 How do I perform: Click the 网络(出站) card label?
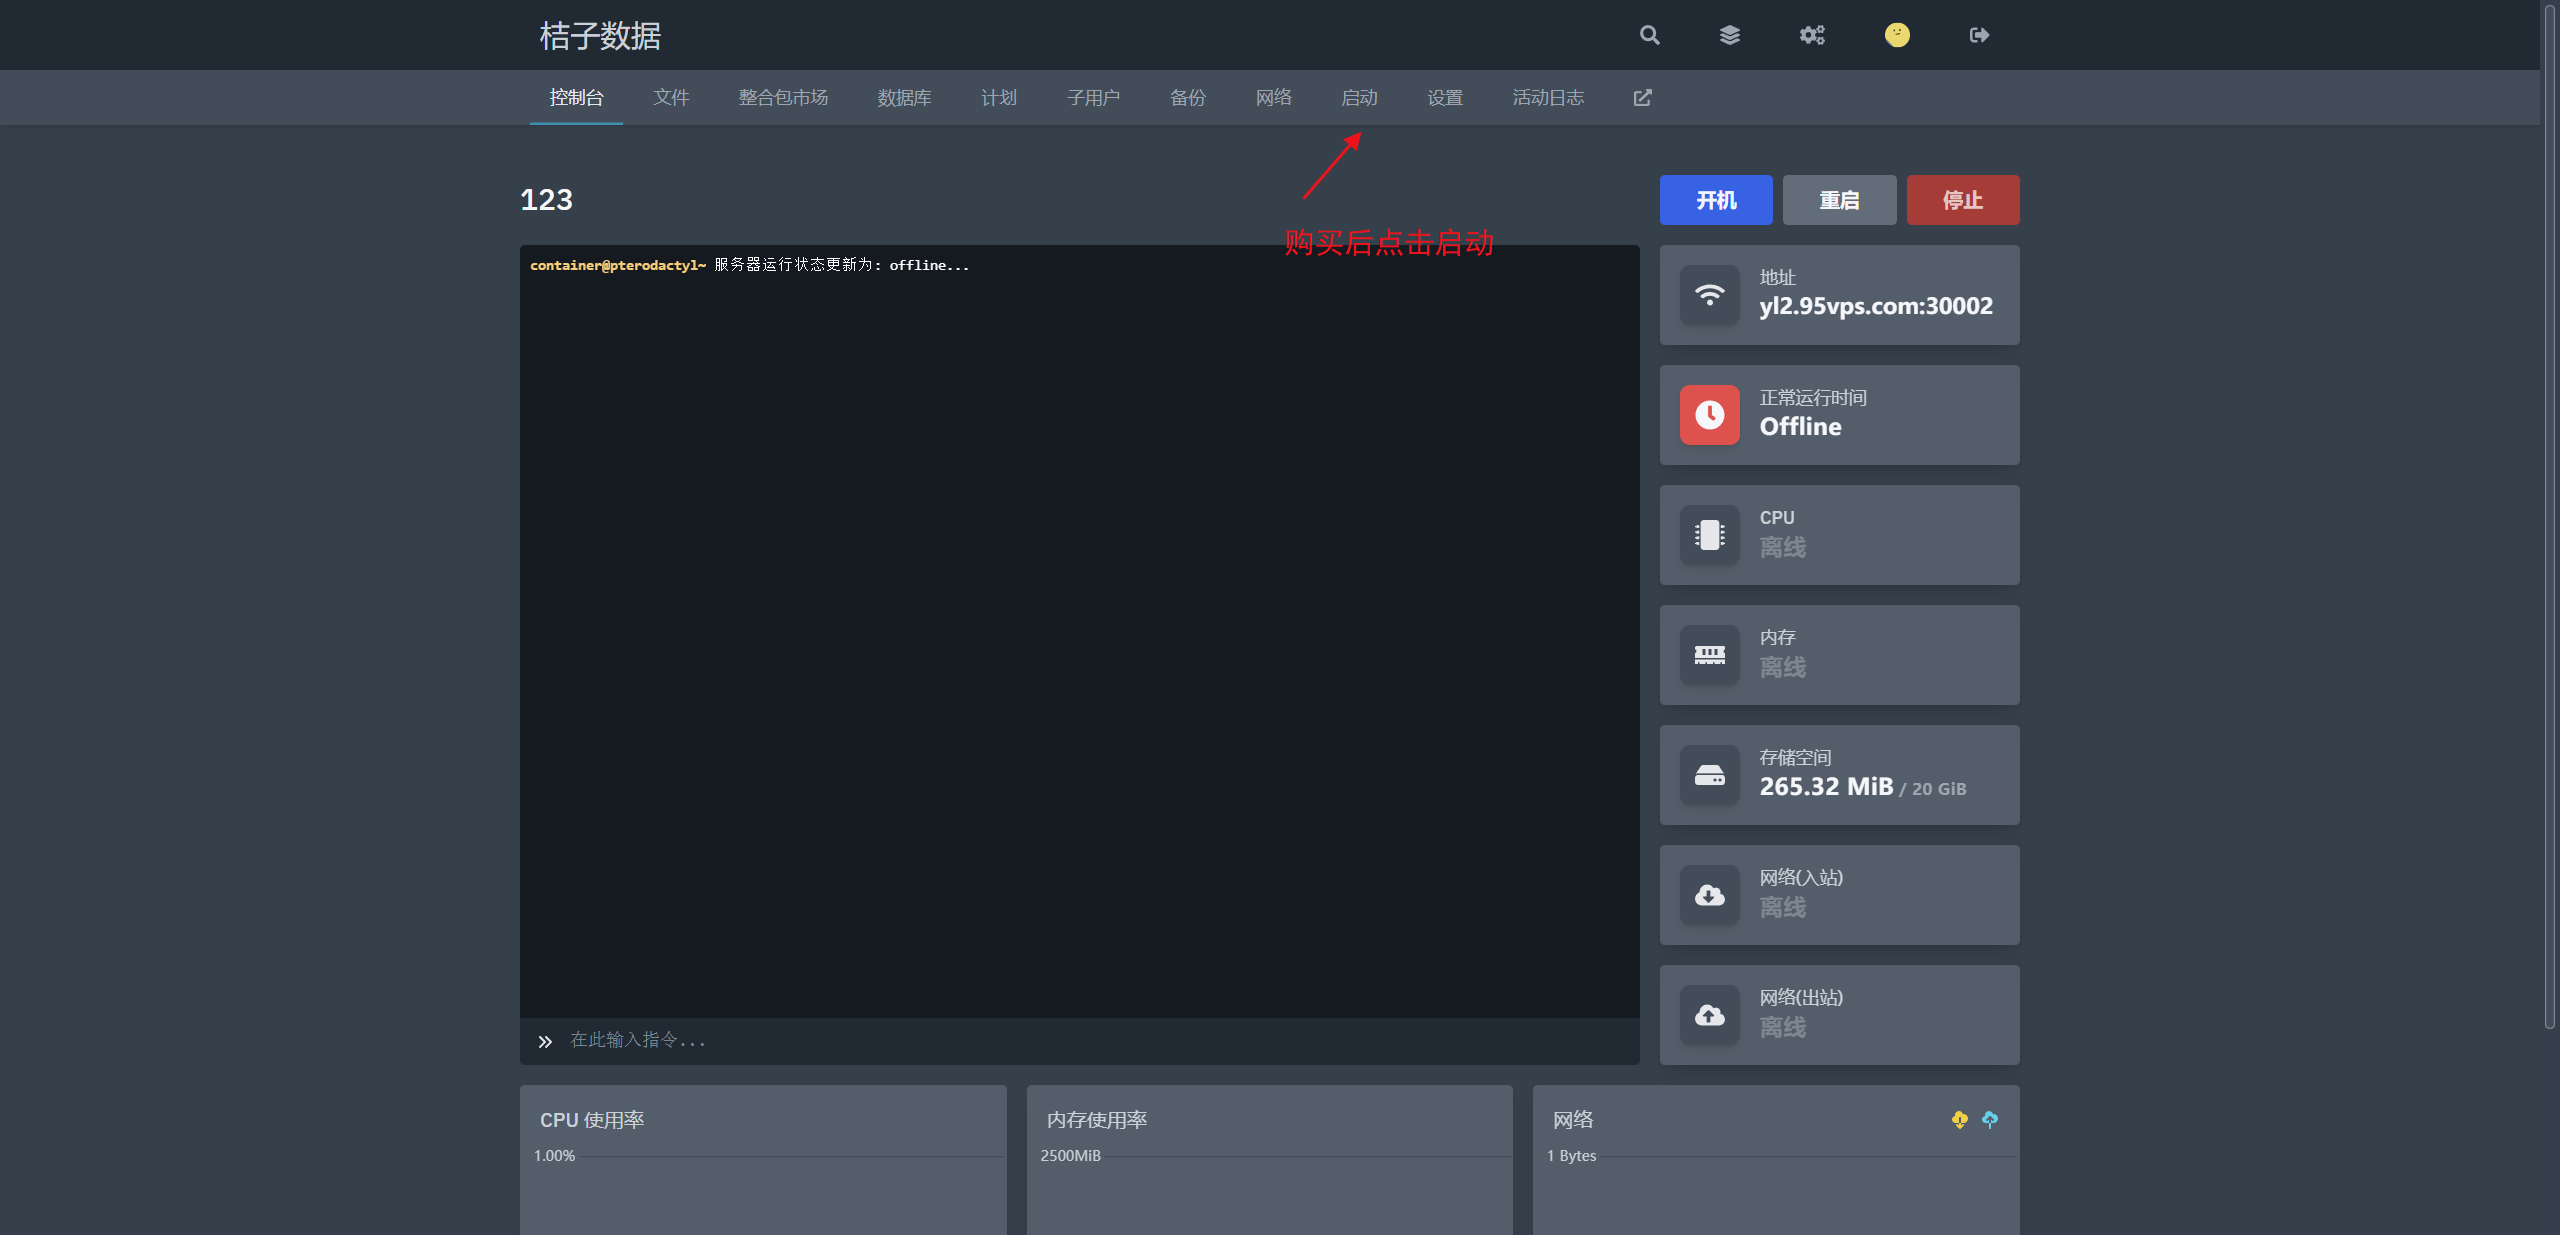[x=1801, y=998]
